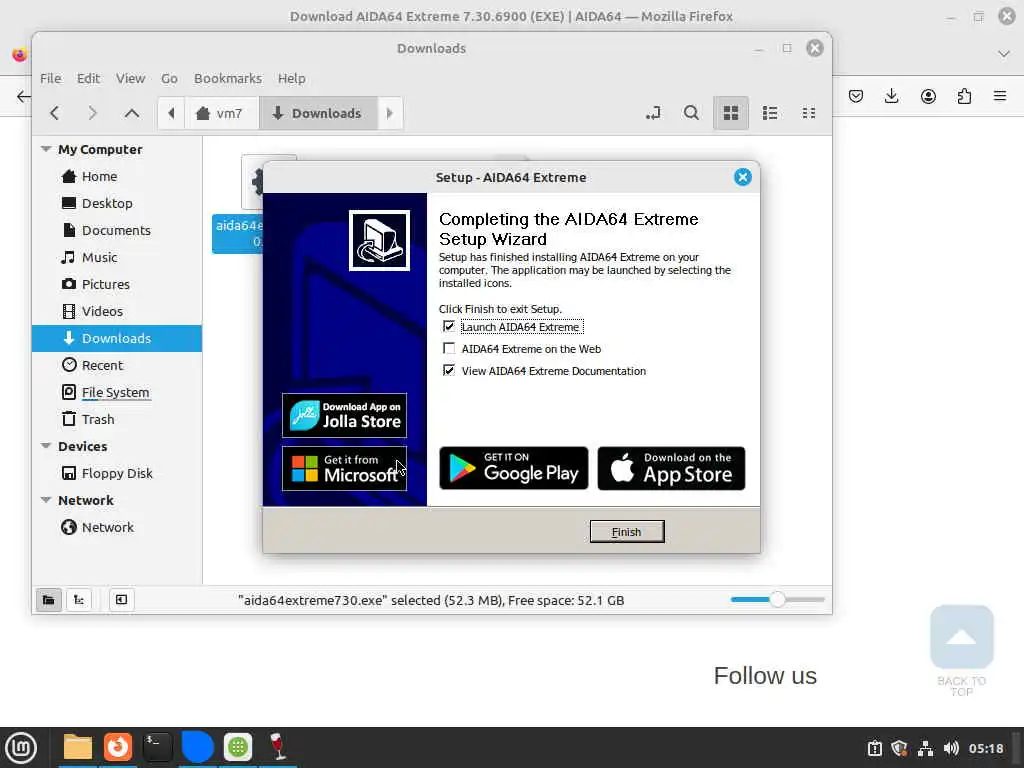Click the App Store badge
Screen dimensions: 1024x768
pos(671,468)
